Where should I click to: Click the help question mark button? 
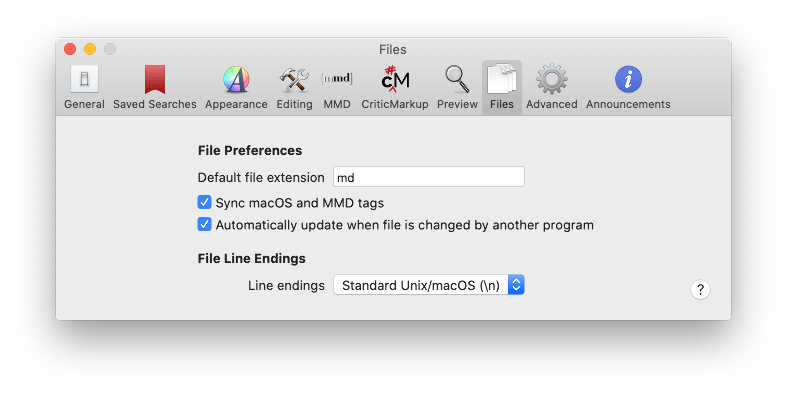tap(700, 290)
